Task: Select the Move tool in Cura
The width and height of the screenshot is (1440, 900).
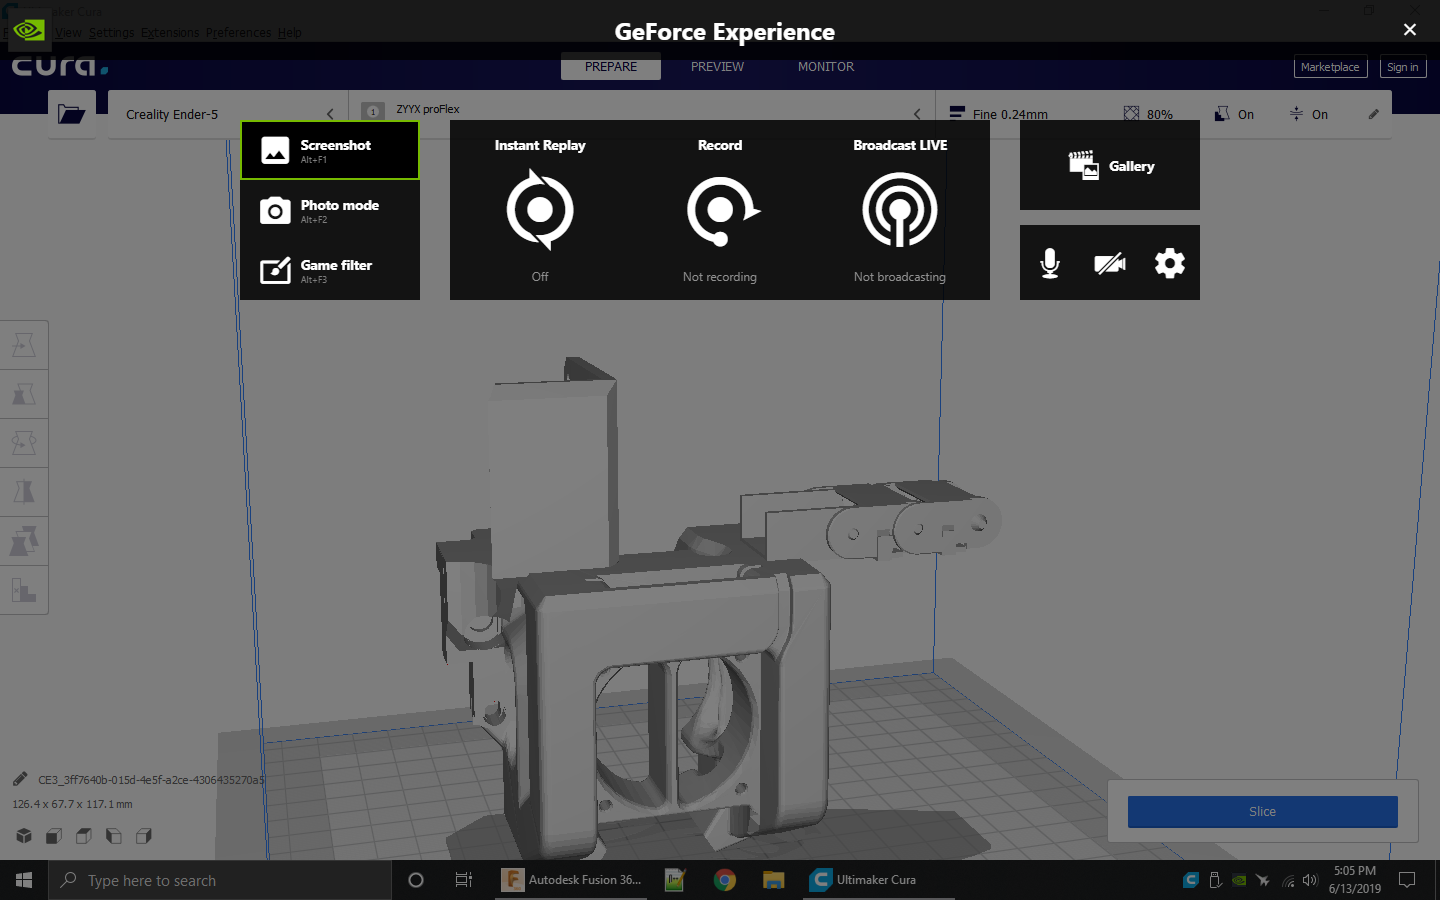Action: coord(24,345)
